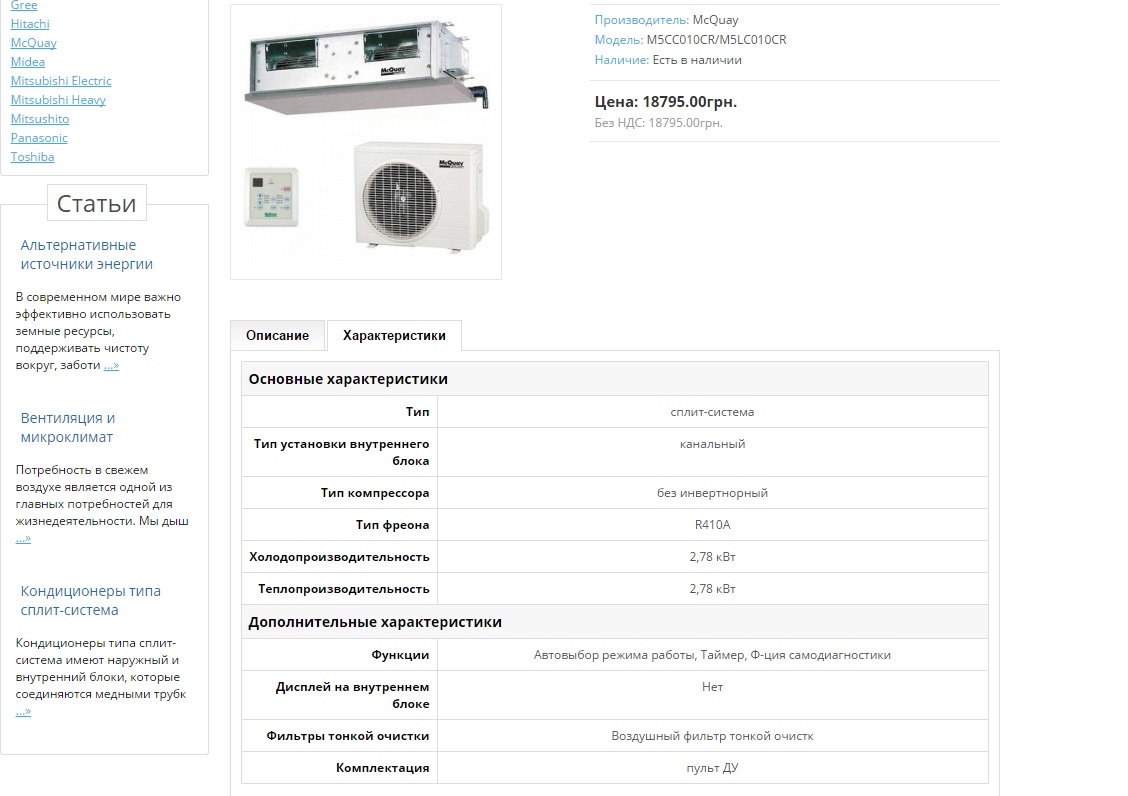The height and width of the screenshot is (796, 1128).
Task: Open article "Альтернативные источники энергии"
Action: (86, 255)
